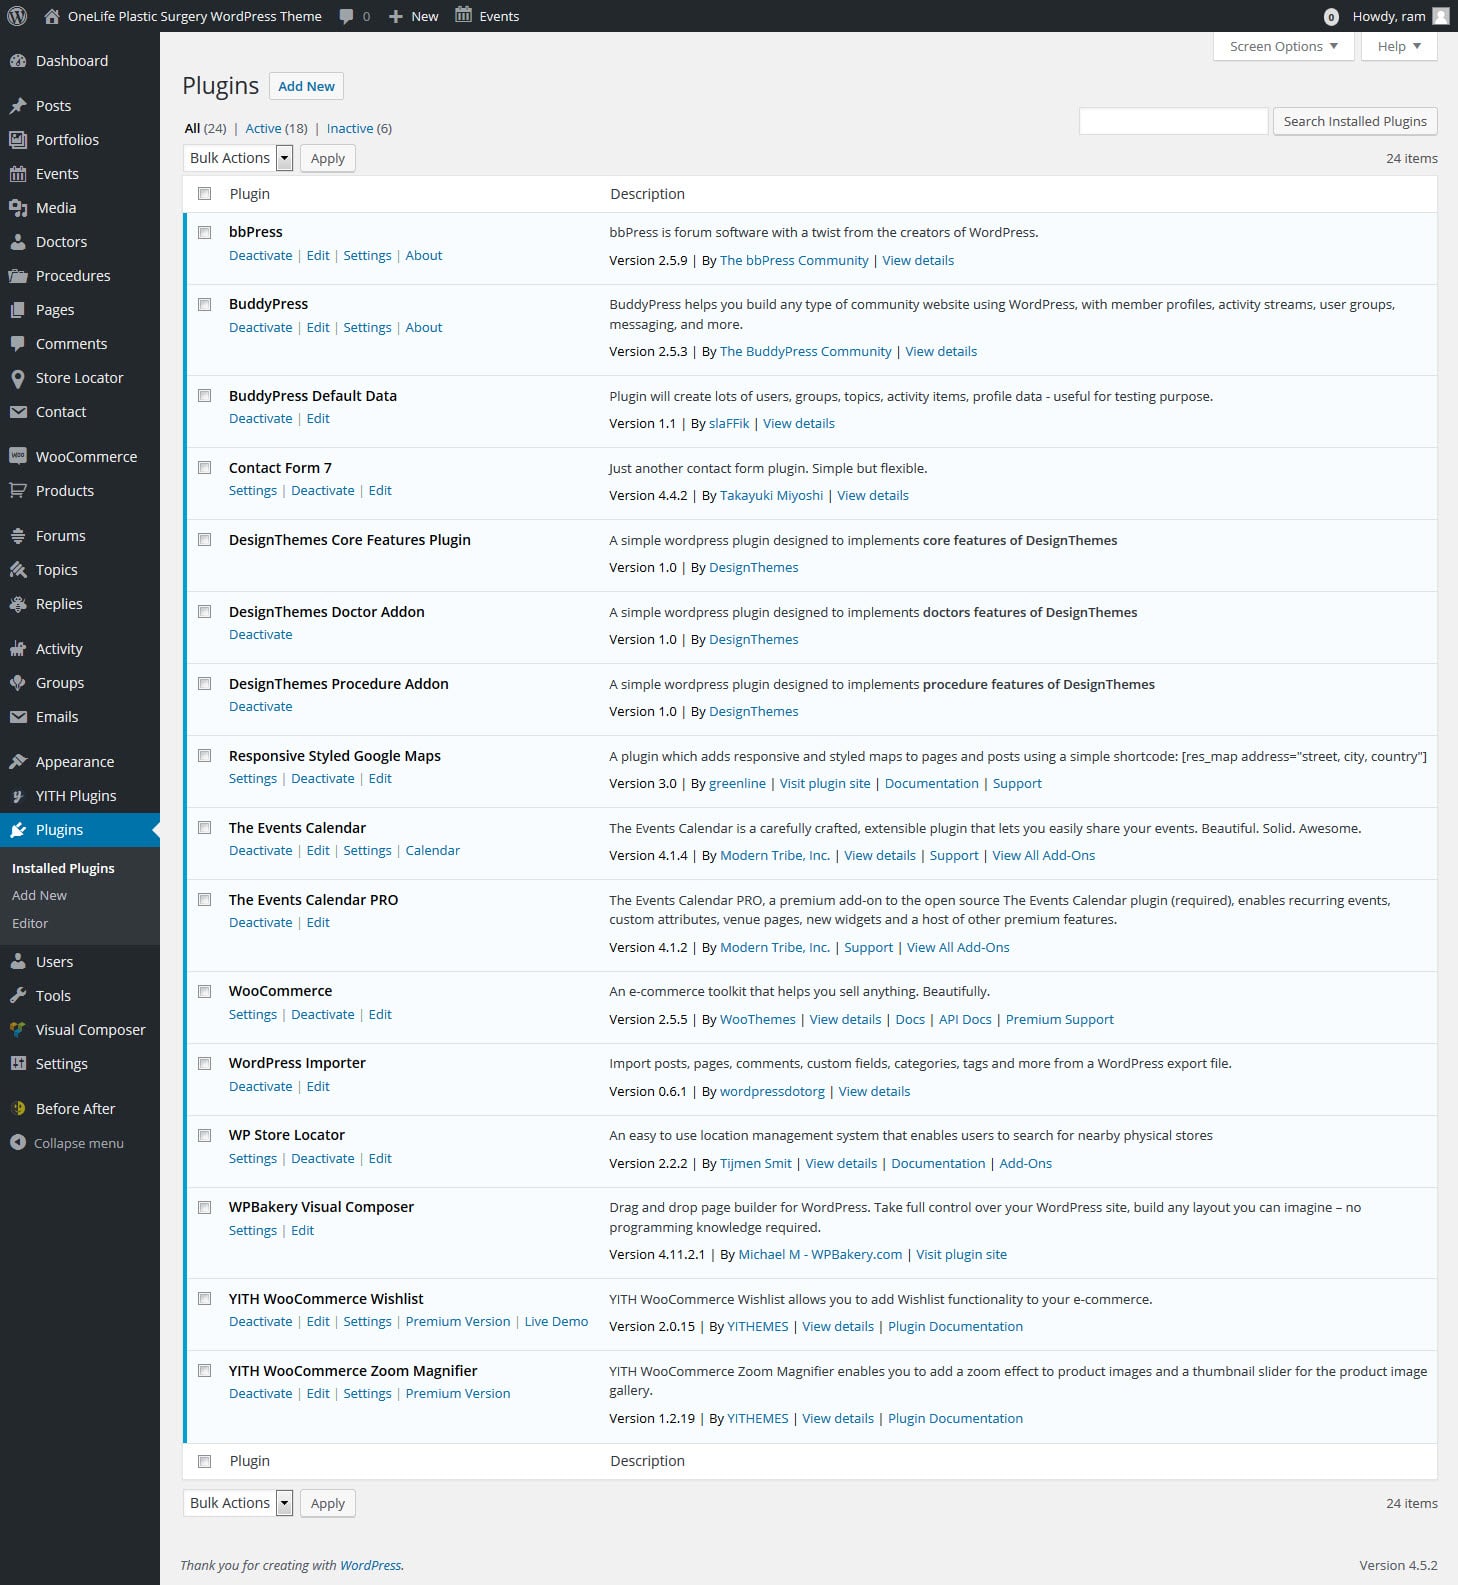The height and width of the screenshot is (1585, 1458).
Task: Click the Store Locator map pin icon
Action: tap(18, 378)
